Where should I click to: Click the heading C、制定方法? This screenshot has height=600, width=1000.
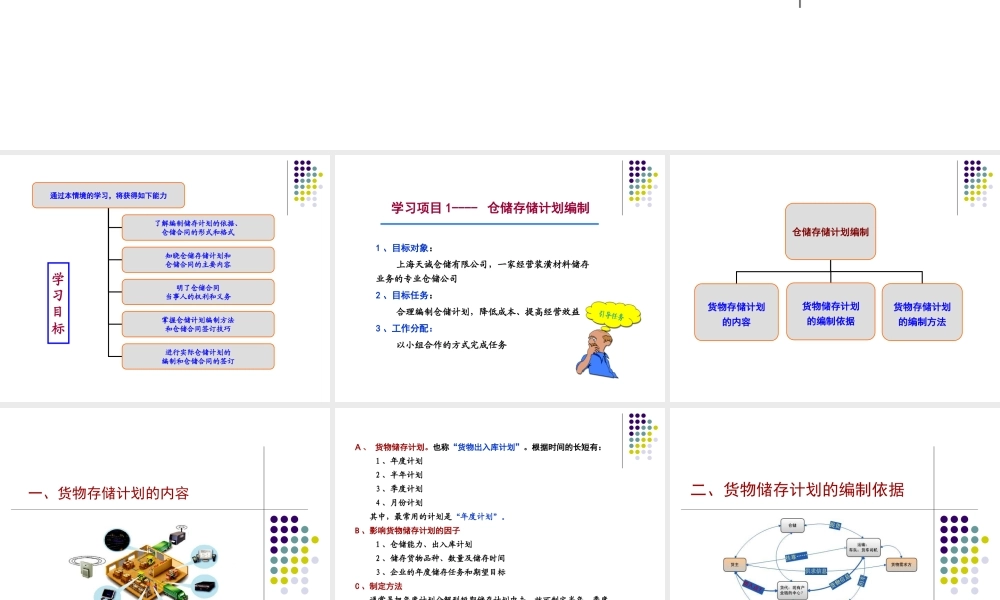[x=378, y=586]
